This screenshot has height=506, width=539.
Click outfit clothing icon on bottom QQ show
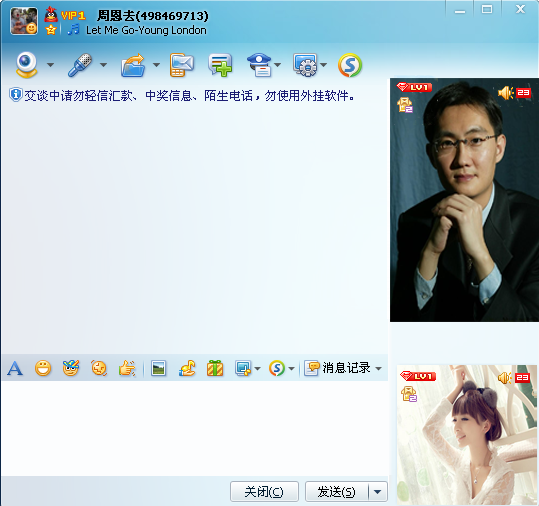(409, 394)
